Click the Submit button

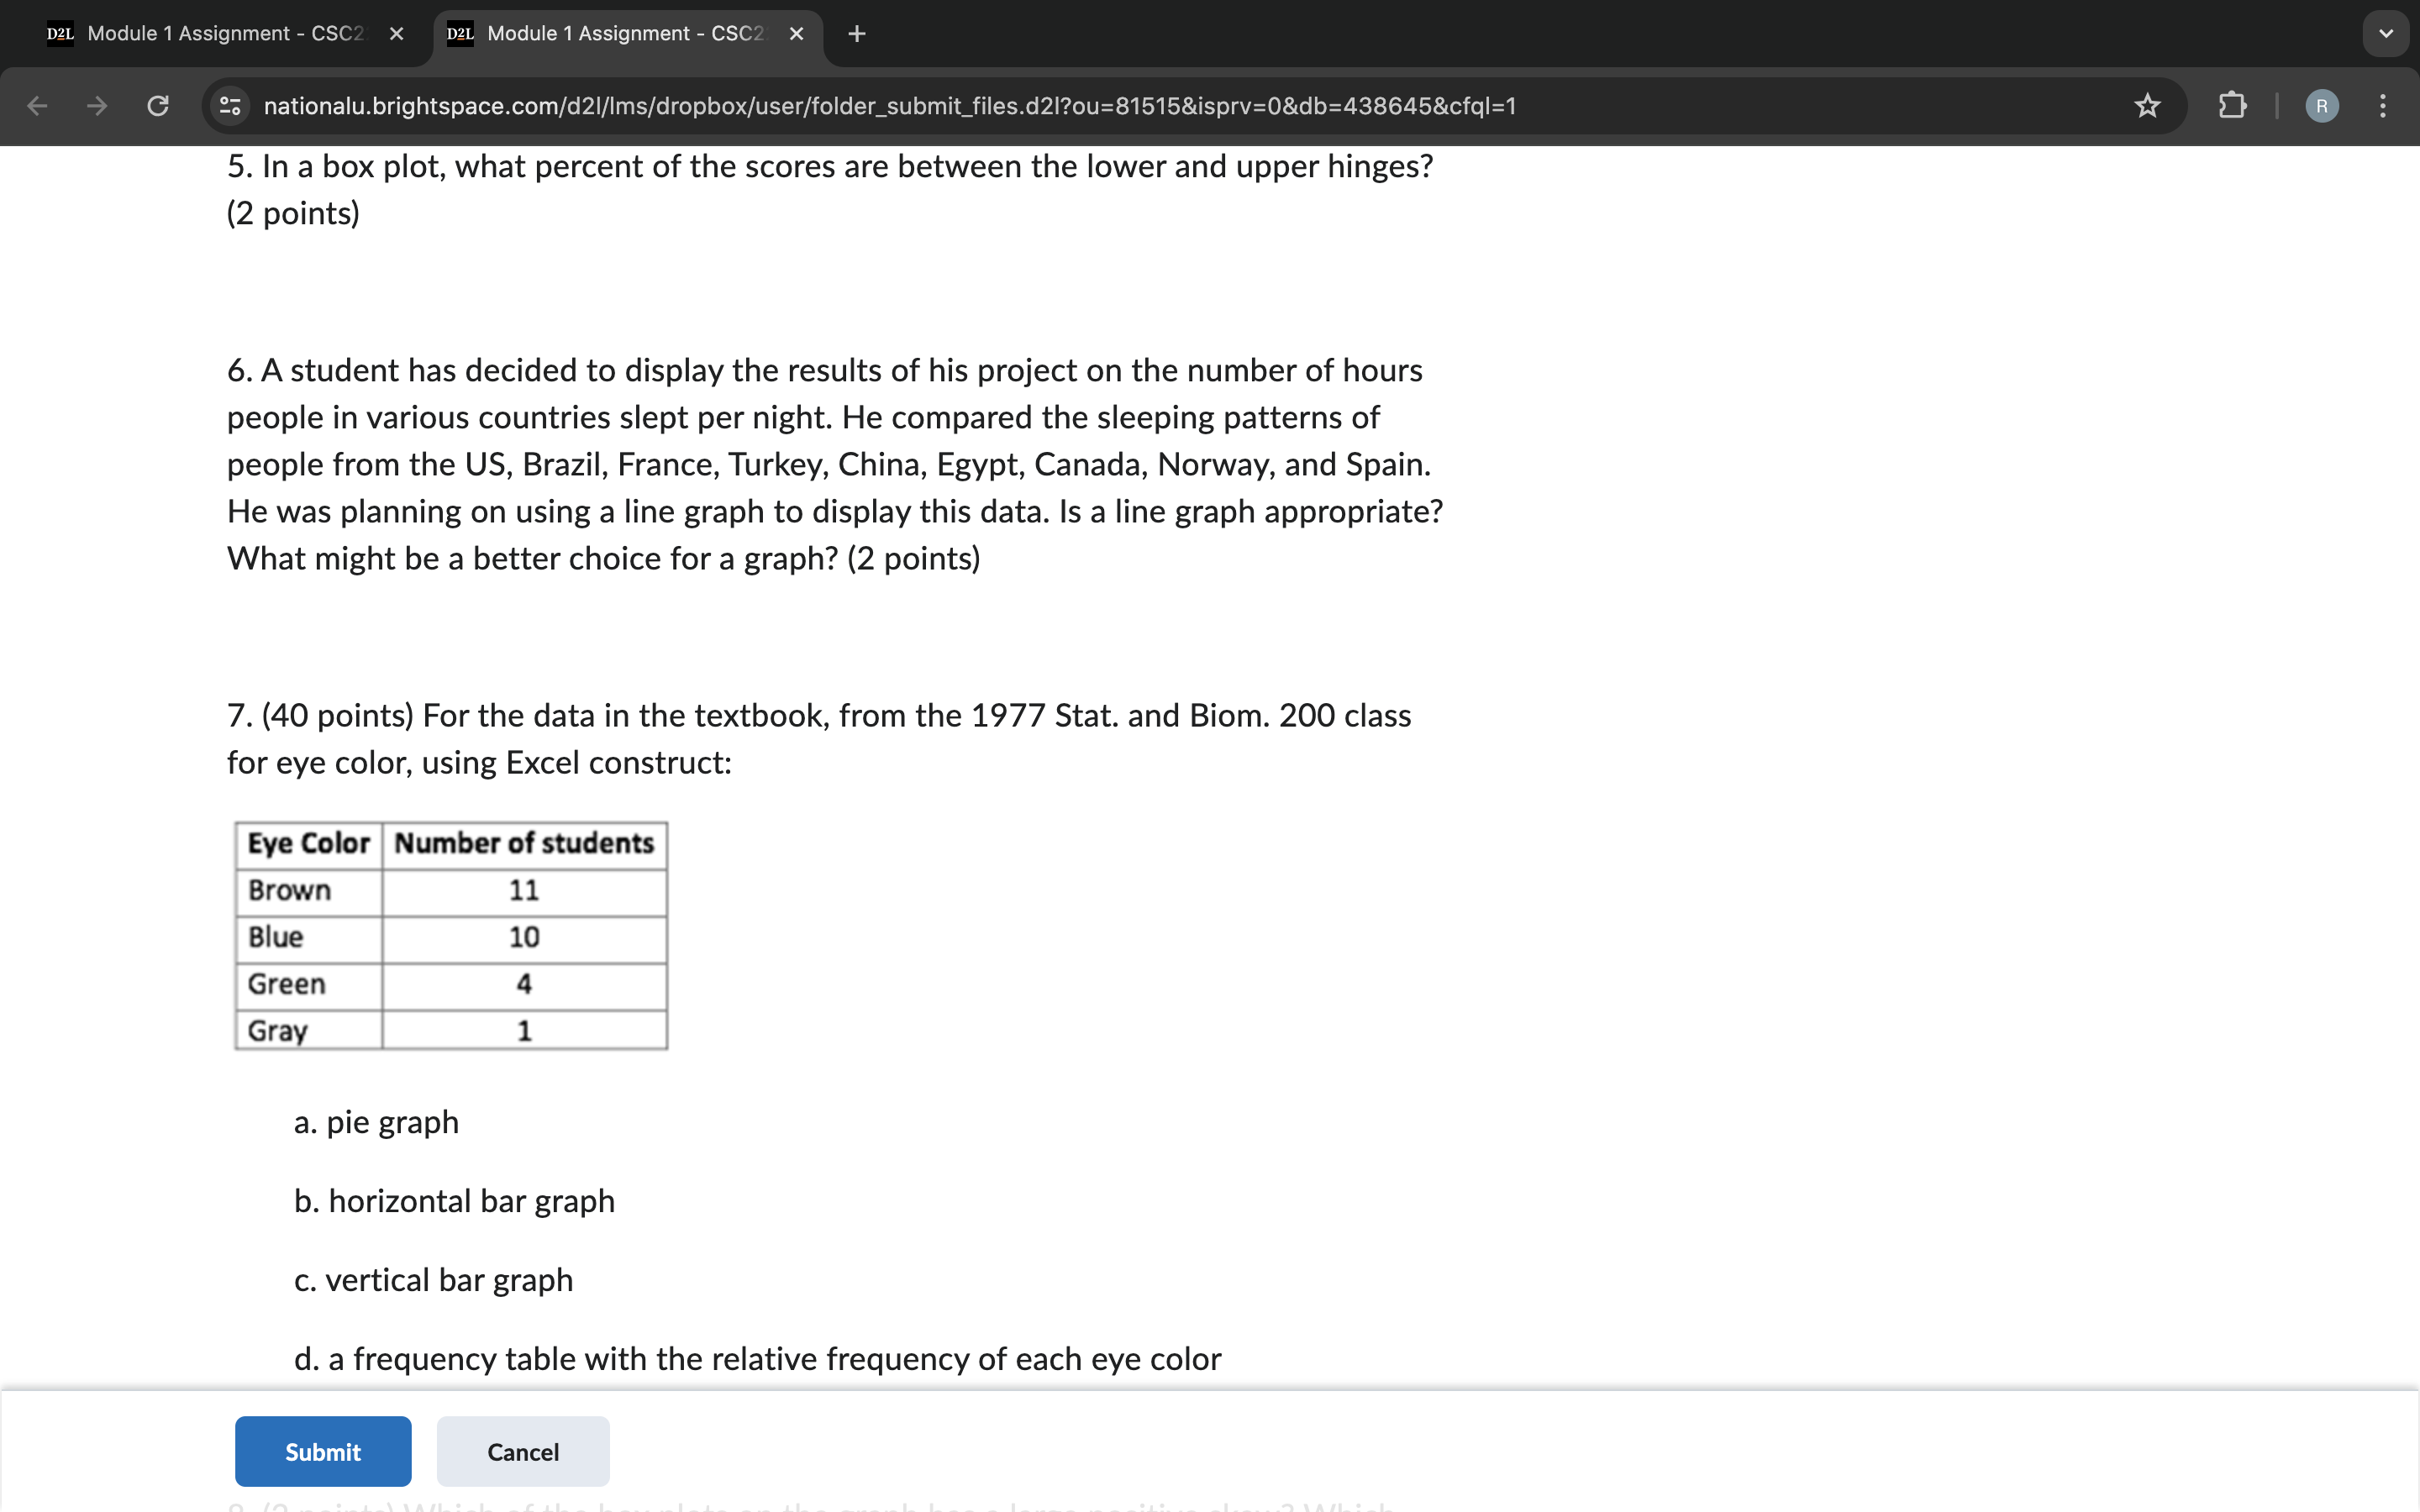323,1449
